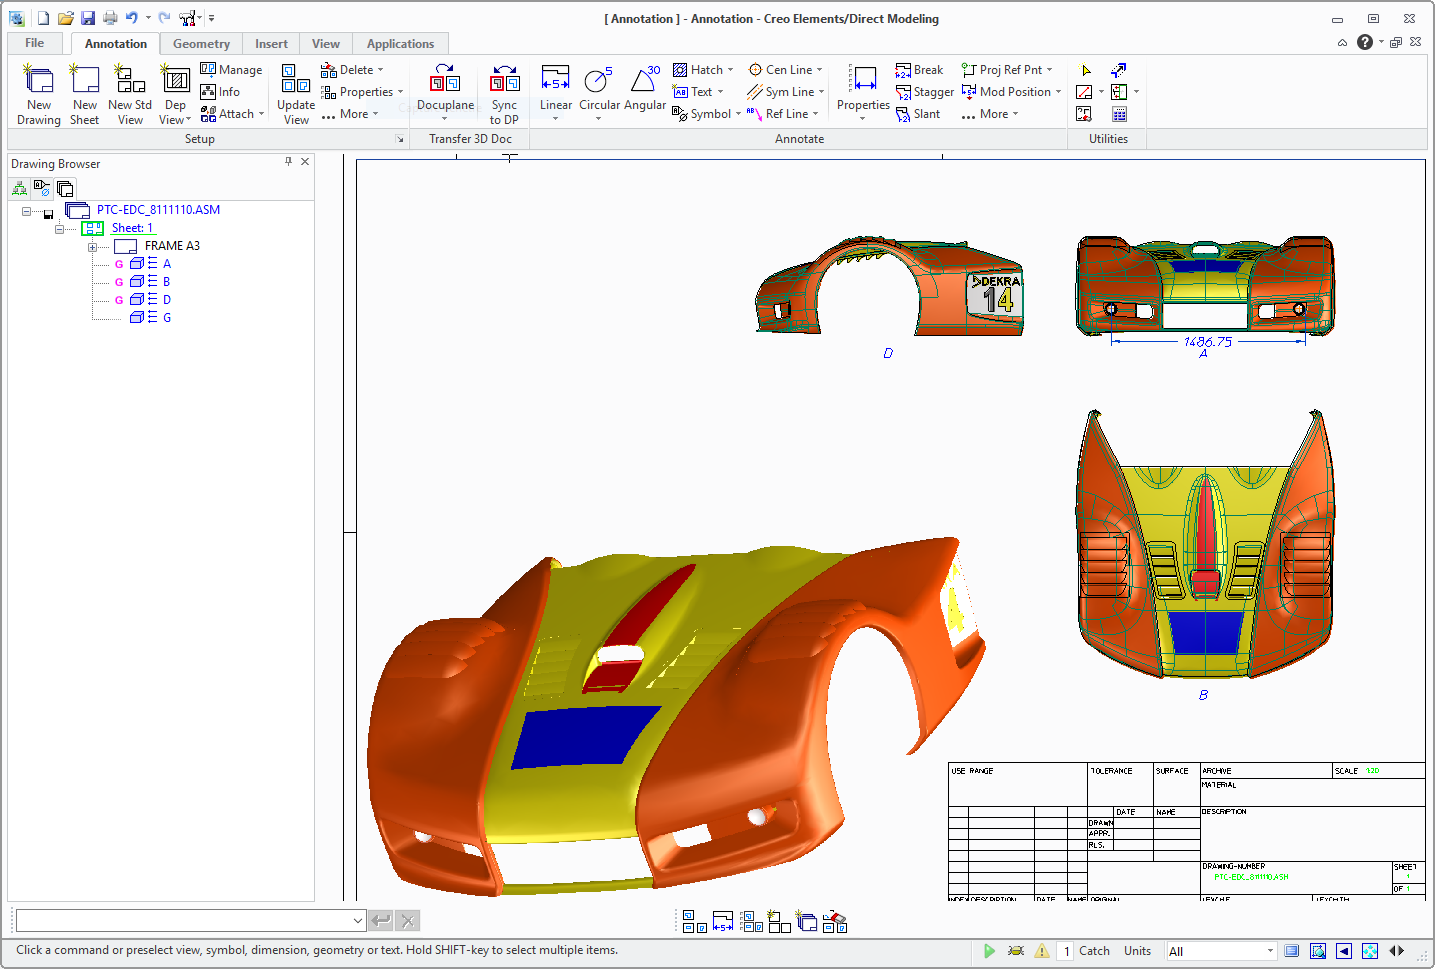Click the New Std View icon
1435x969 pixels.
pos(130,80)
